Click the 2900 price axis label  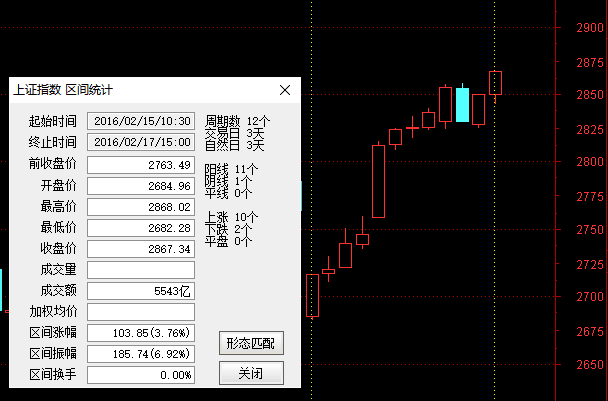(590, 28)
